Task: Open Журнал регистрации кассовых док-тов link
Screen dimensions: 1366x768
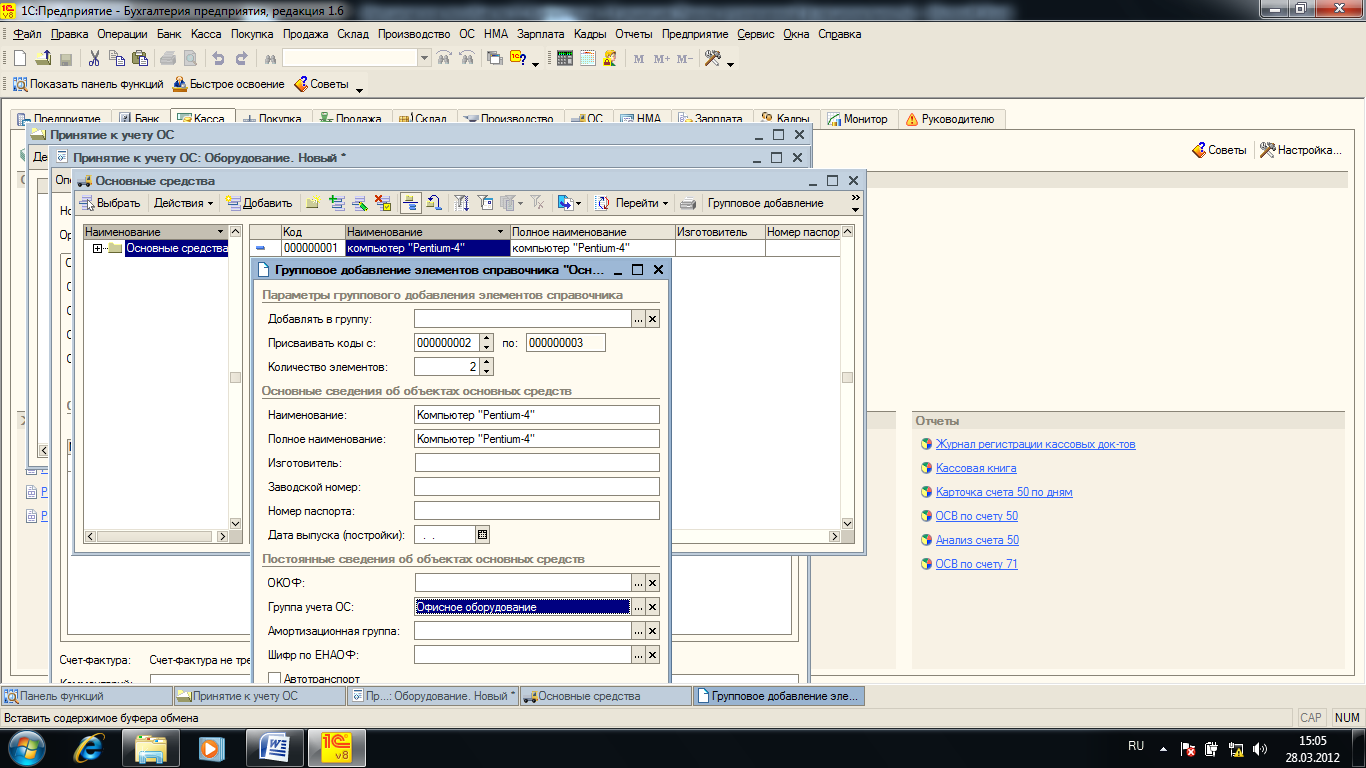Action: pyautogui.click(x=1035, y=444)
